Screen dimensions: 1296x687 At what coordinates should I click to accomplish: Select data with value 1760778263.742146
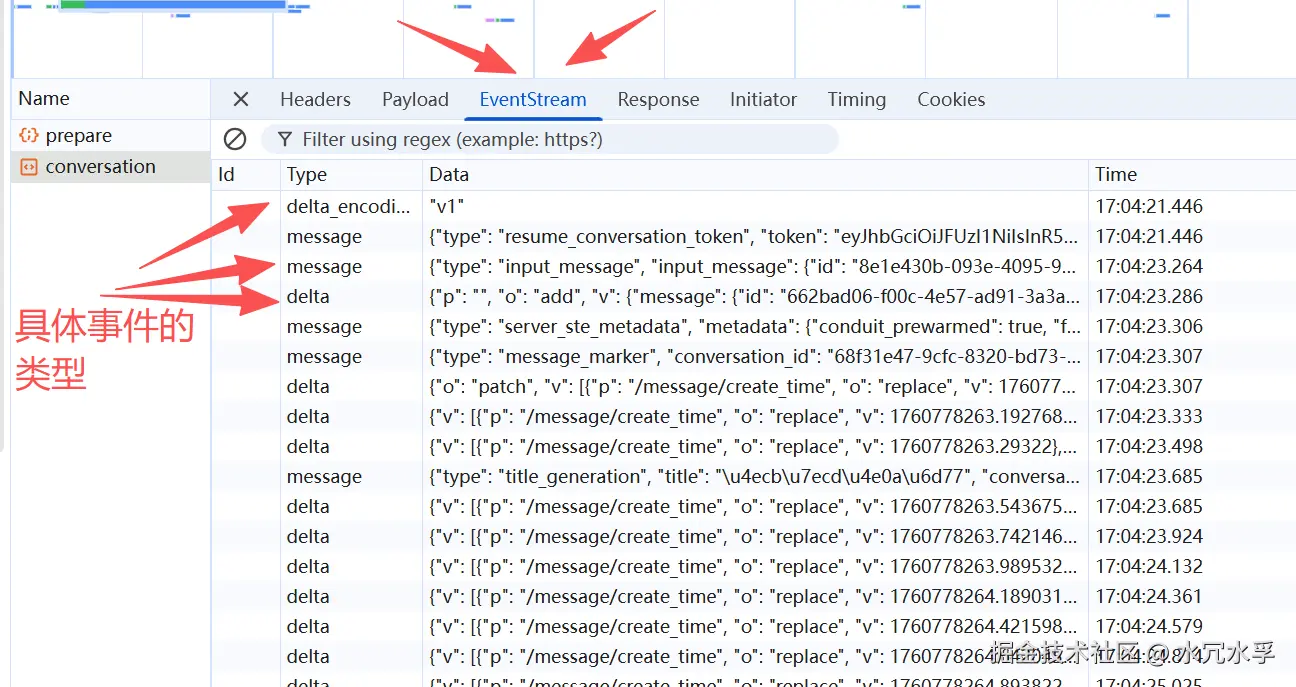(x=754, y=536)
